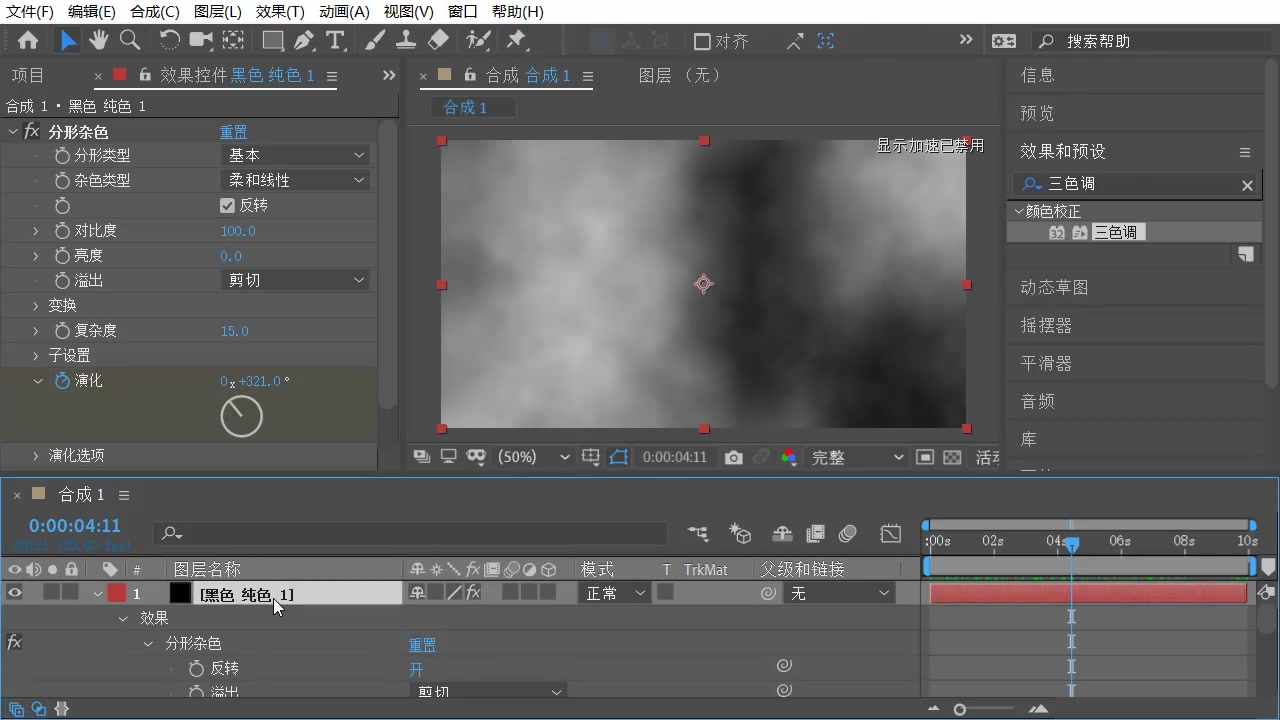1280x720 pixels.
Task: Toggle 反转 timeline value 开
Action: (416, 670)
